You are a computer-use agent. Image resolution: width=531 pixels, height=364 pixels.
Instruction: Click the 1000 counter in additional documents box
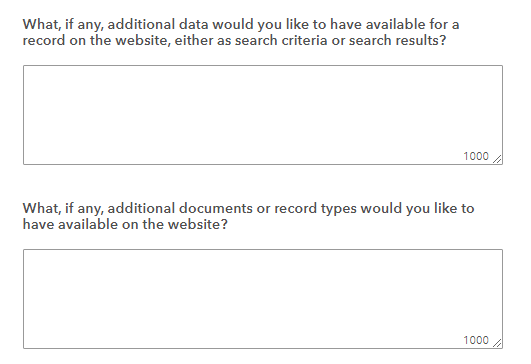[476, 340]
